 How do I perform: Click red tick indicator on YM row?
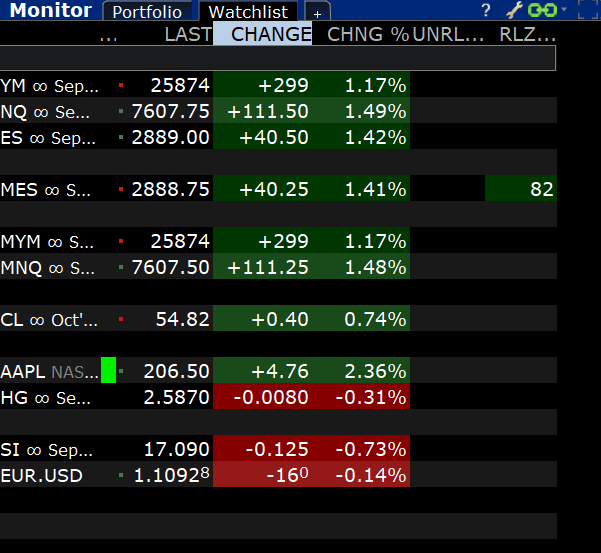click(121, 85)
